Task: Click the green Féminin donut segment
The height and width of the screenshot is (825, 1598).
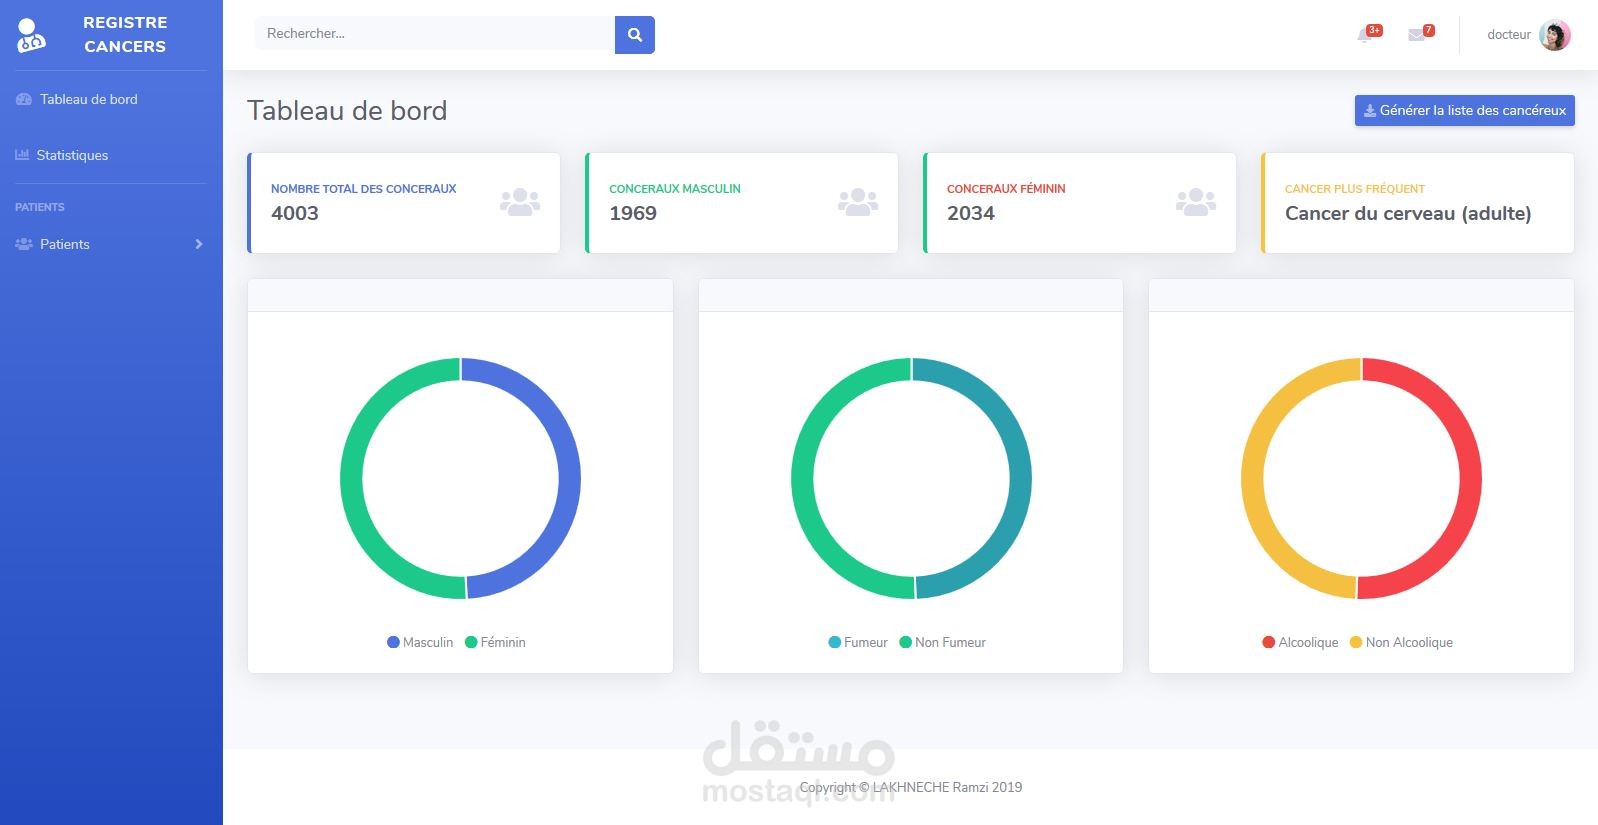Action: point(351,478)
